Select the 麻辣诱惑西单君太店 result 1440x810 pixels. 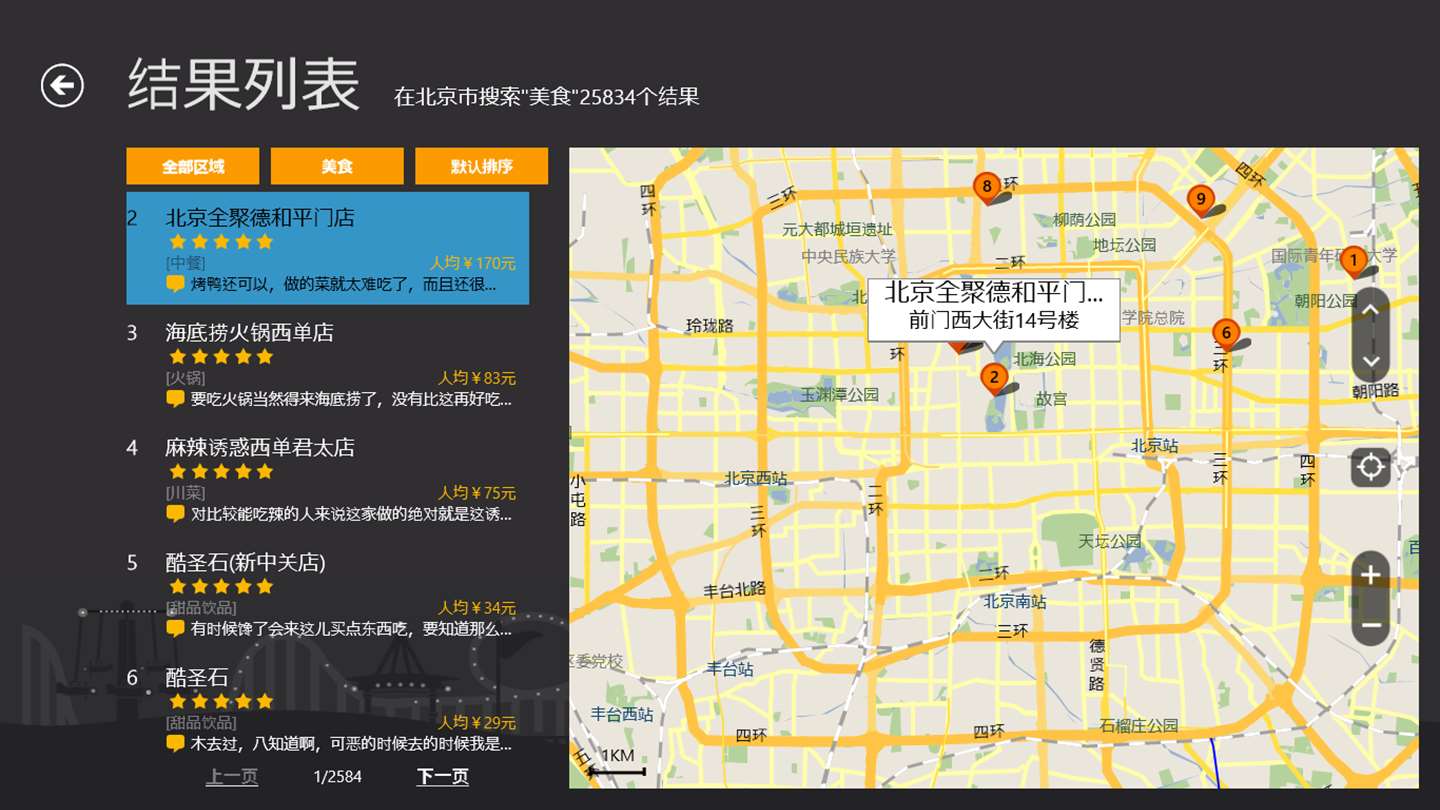[327, 479]
